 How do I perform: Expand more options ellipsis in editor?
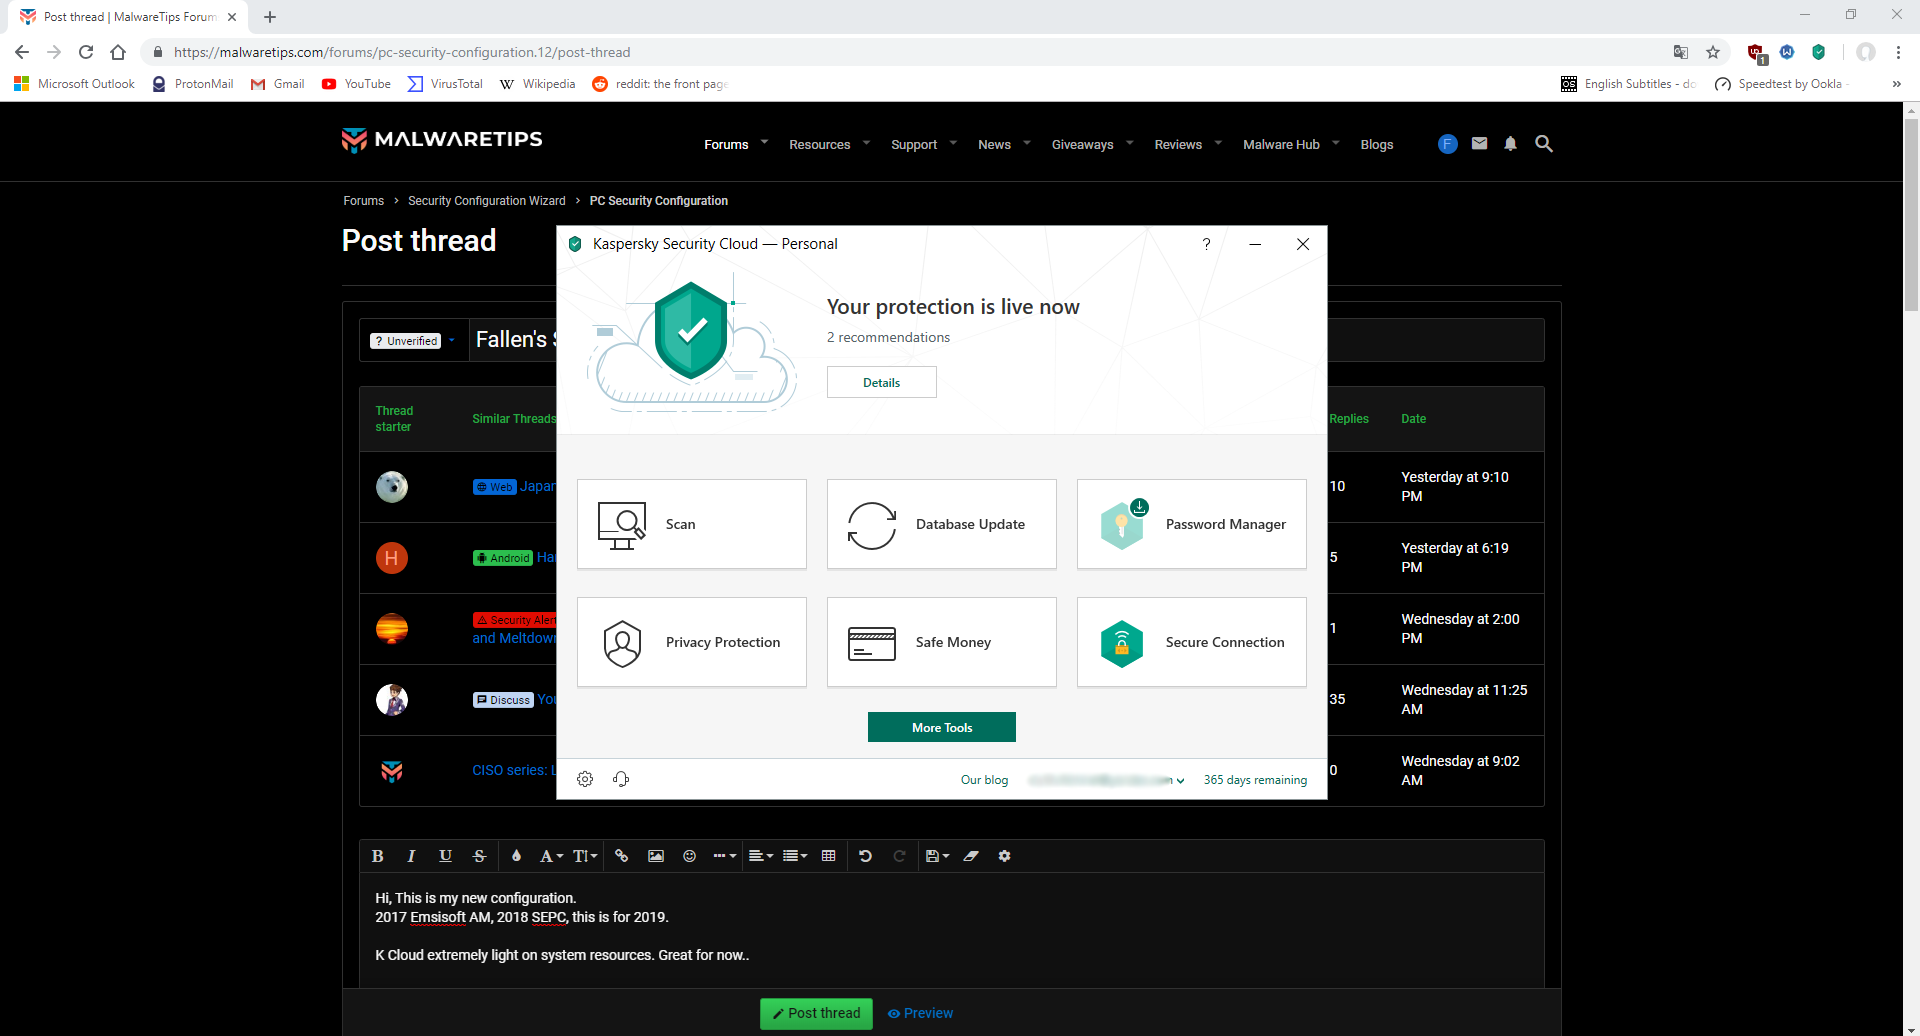point(724,856)
